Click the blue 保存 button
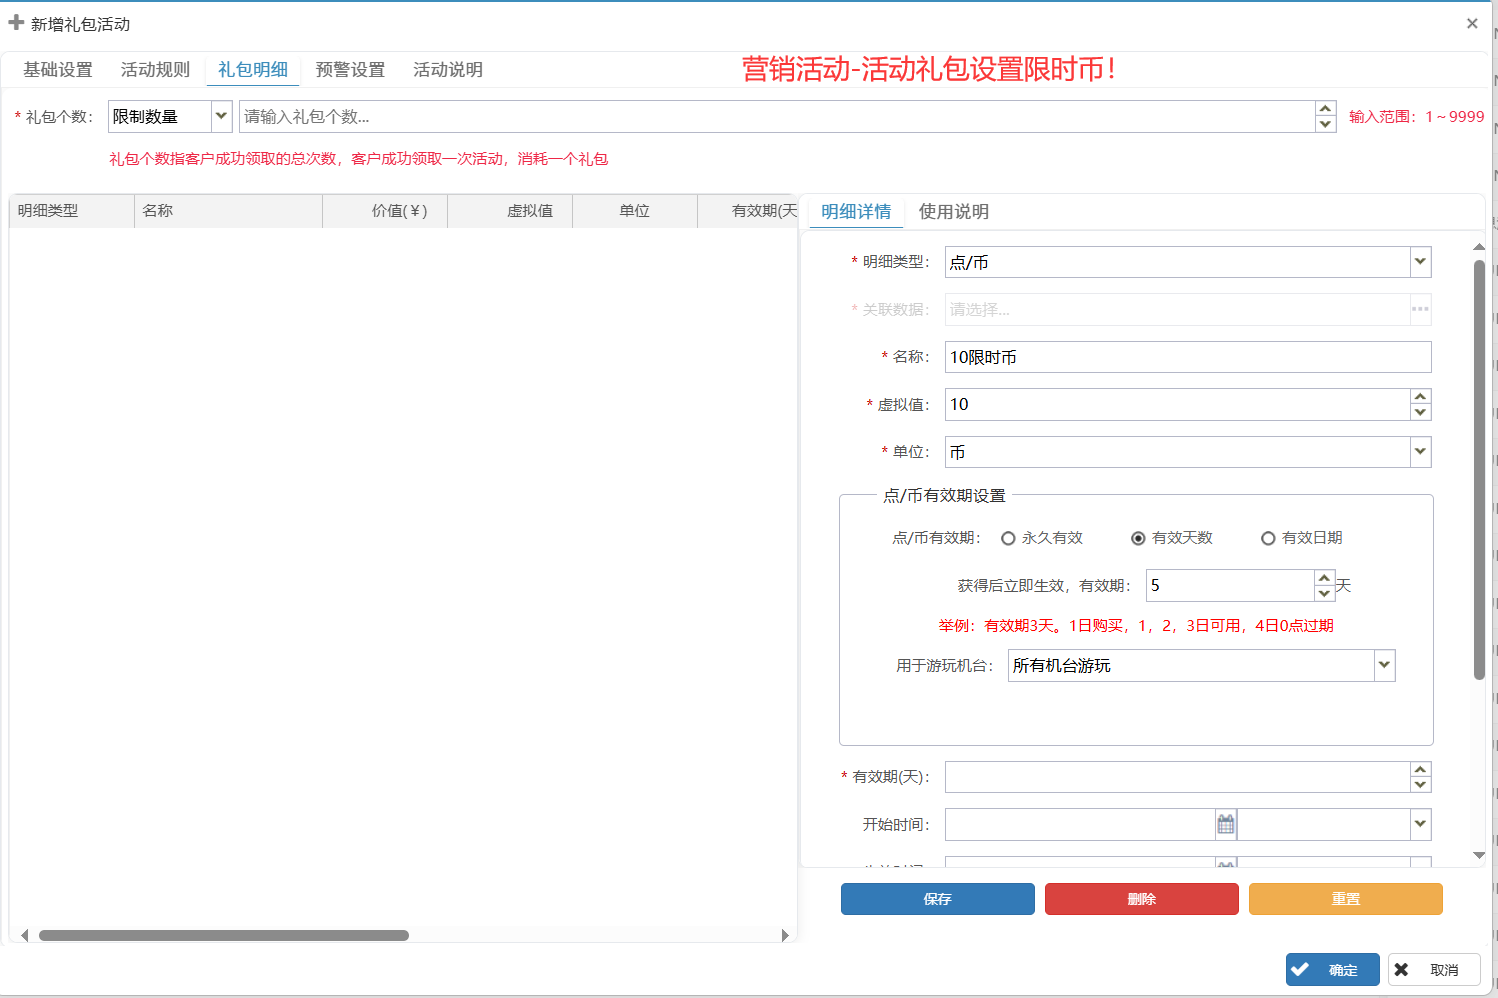 coord(937,899)
